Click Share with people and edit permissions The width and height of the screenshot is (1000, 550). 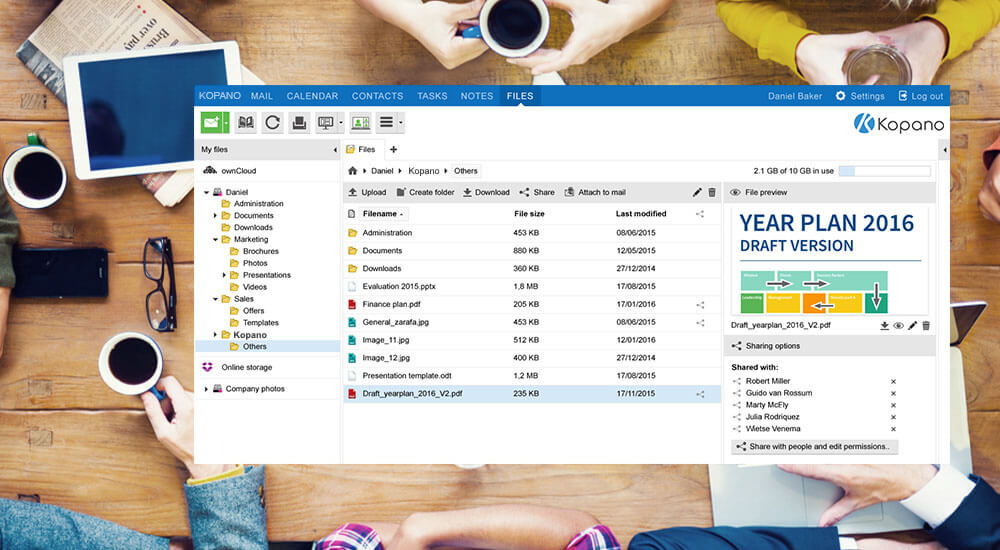(814, 447)
